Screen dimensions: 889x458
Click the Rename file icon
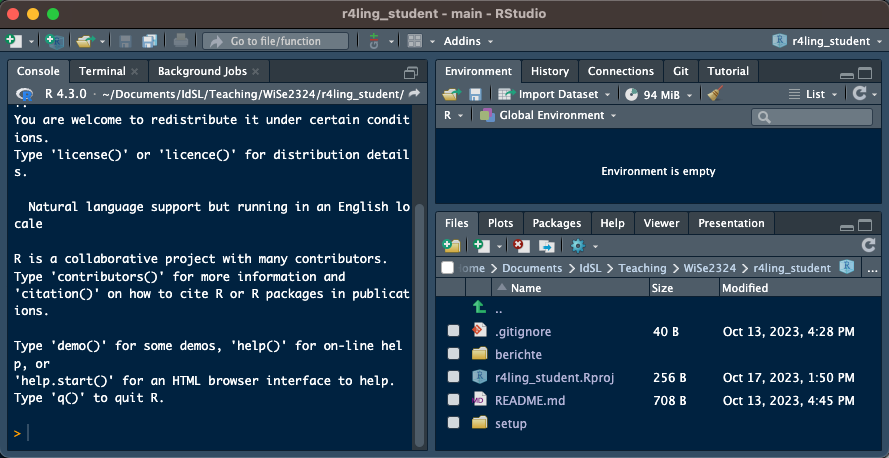[547, 245]
